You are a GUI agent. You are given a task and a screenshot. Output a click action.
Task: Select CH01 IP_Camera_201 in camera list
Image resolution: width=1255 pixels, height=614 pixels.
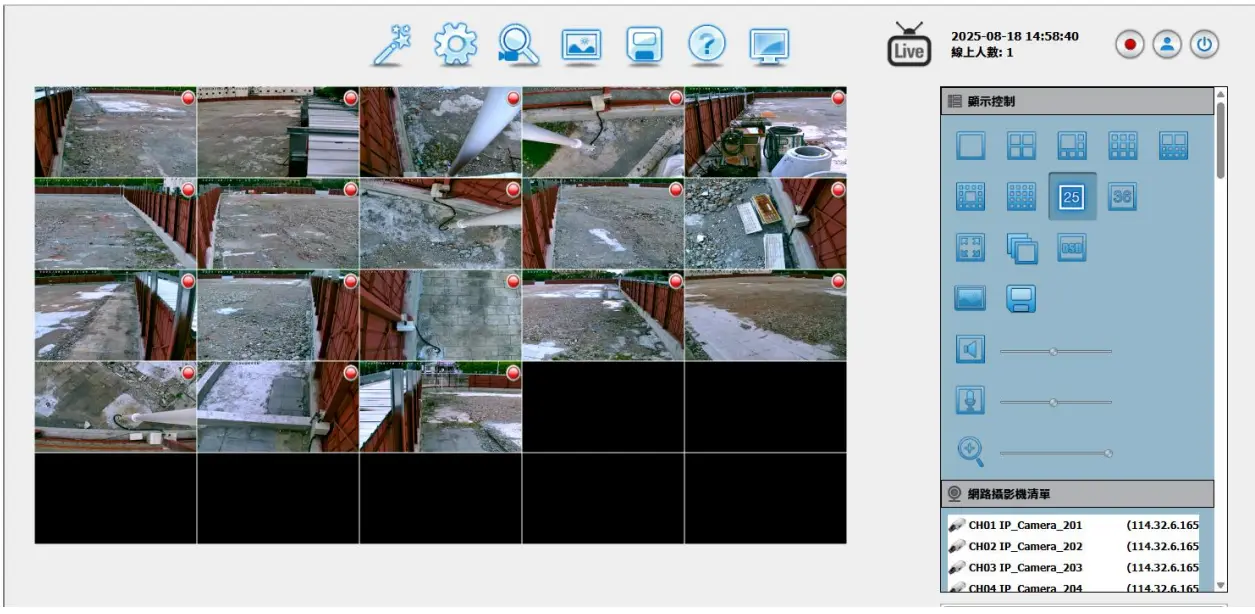pyautogui.click(x=1026, y=525)
